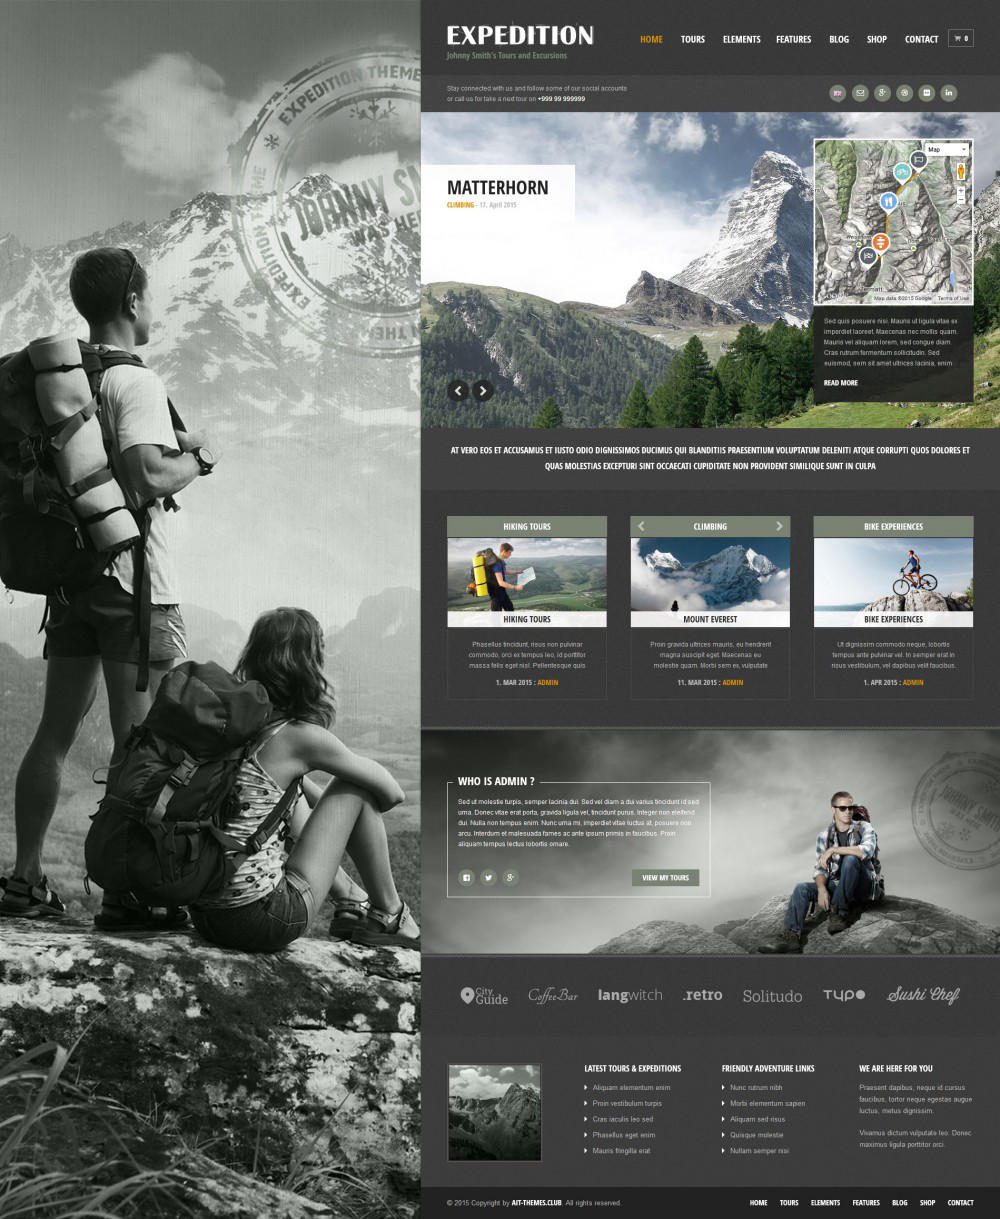Click the Solitudo partner logo
This screenshot has height=1219, width=1000.
coord(772,996)
